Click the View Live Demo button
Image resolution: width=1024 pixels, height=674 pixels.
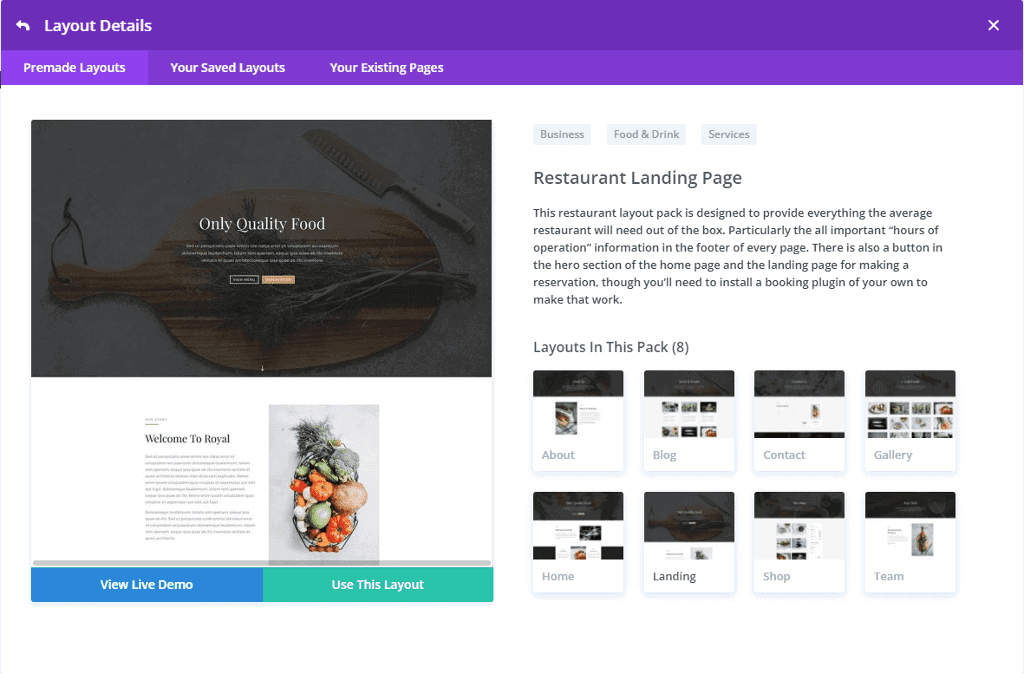[147, 585]
